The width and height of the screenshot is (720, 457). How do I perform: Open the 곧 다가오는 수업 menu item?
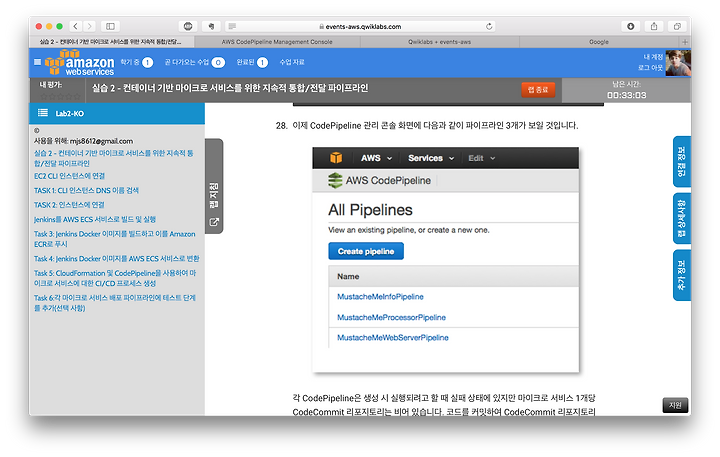tap(195, 62)
